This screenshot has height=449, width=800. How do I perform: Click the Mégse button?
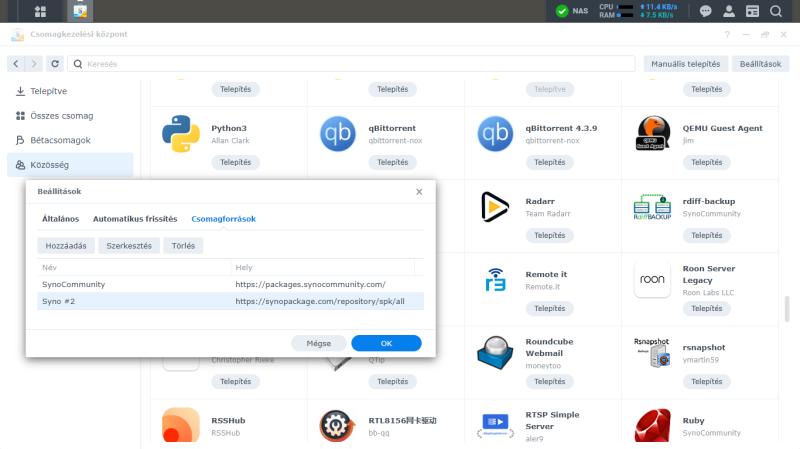click(x=319, y=343)
